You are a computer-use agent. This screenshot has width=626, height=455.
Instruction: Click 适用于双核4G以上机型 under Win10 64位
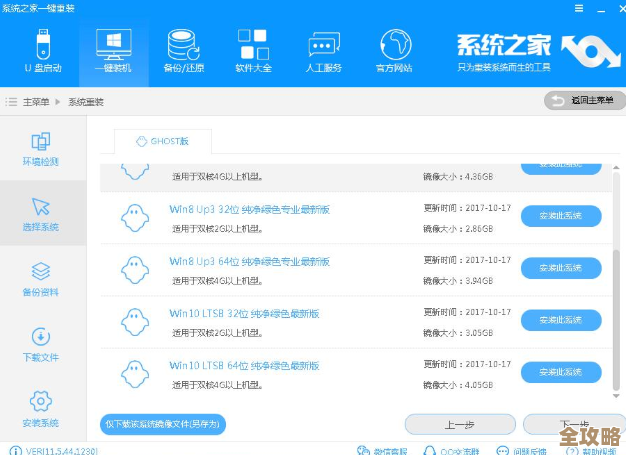tap(218, 385)
